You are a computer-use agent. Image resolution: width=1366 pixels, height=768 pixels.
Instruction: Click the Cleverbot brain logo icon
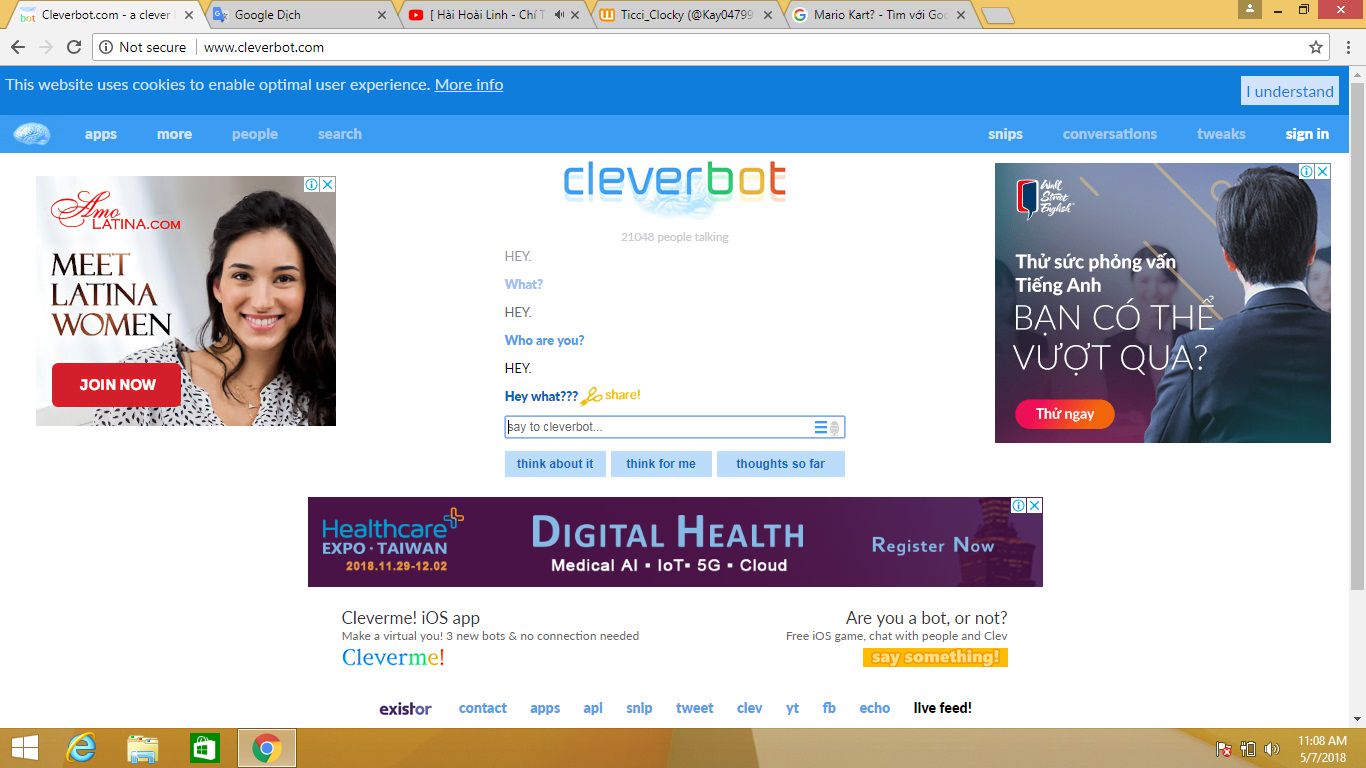click(x=32, y=134)
